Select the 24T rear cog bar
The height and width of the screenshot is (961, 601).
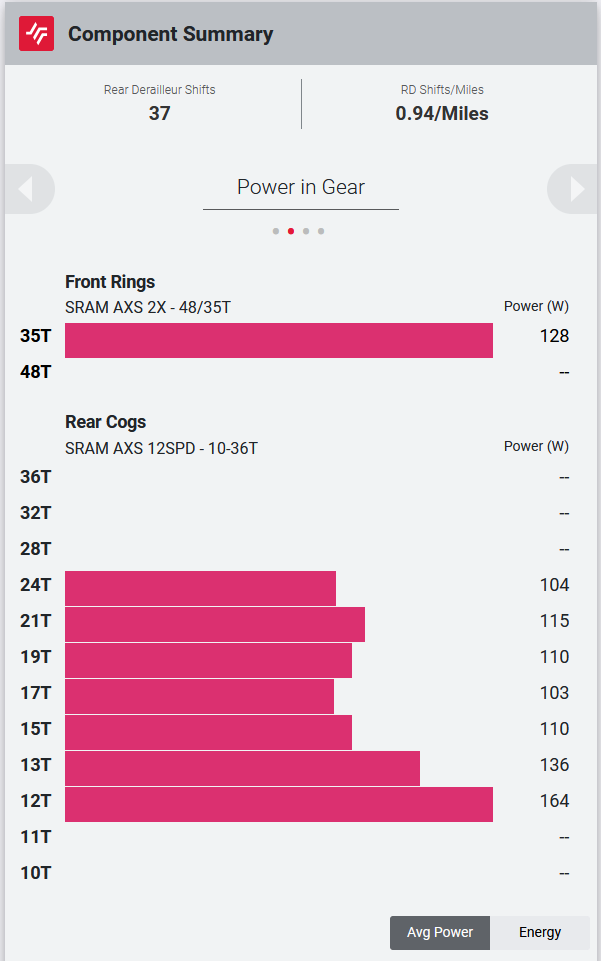pyautogui.click(x=200, y=588)
